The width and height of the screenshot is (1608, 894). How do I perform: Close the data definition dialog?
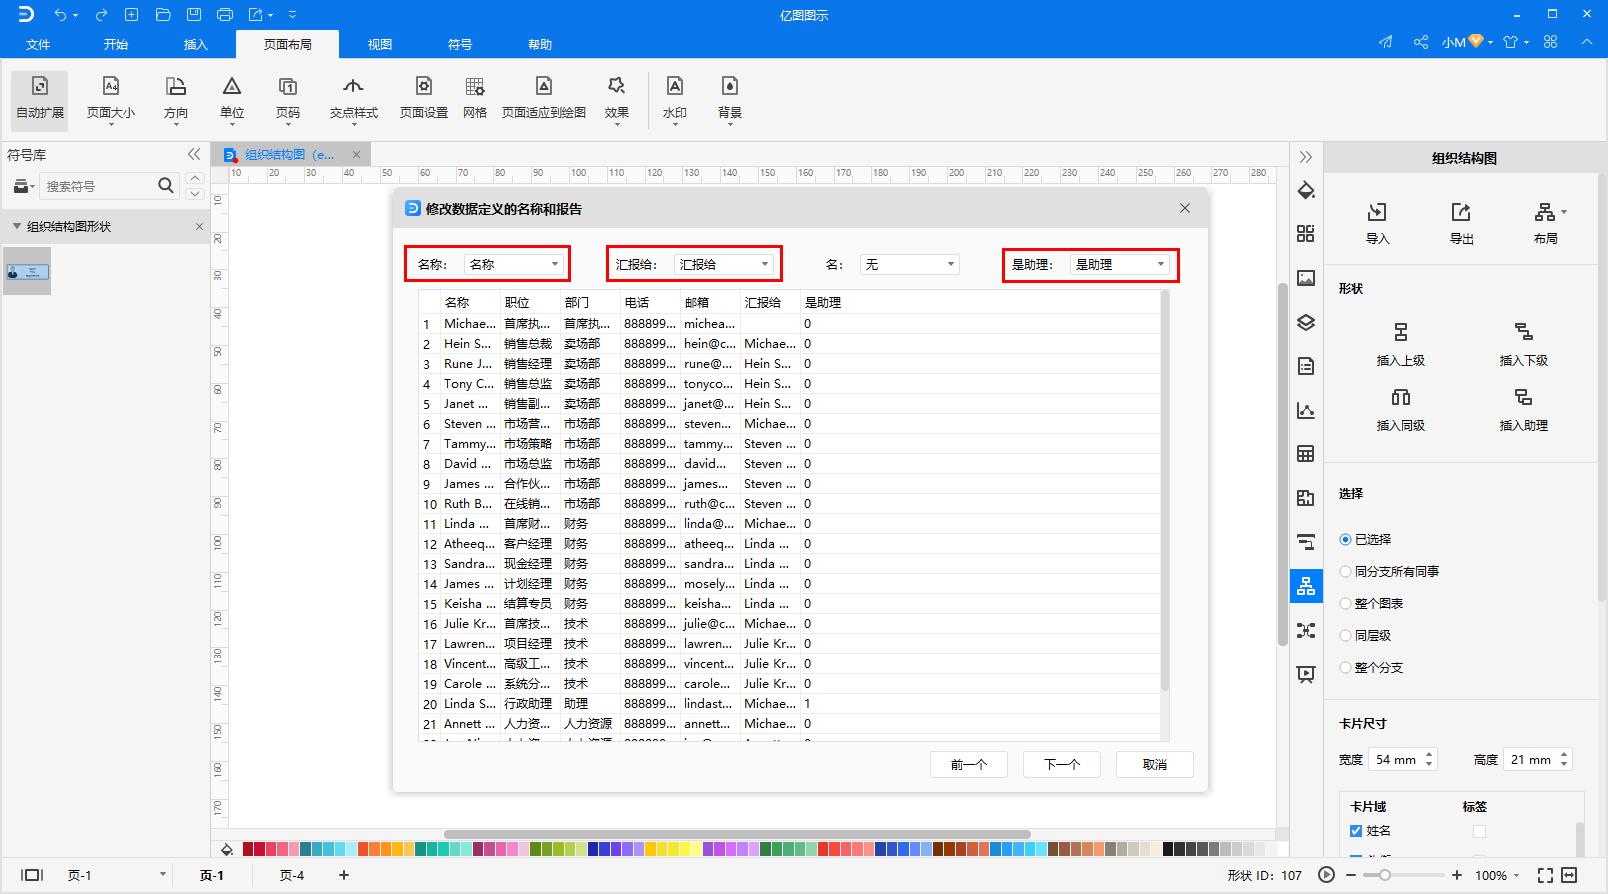(1185, 208)
